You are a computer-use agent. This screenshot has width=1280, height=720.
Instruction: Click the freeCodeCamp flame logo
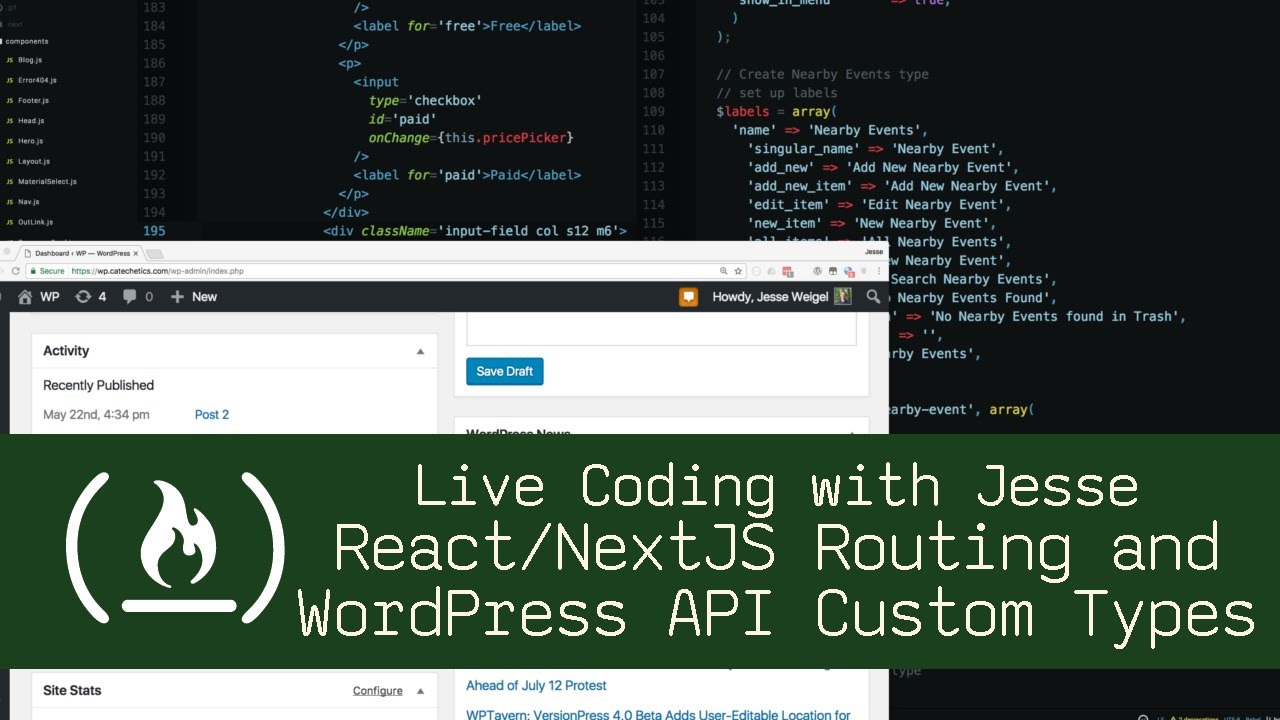point(175,547)
